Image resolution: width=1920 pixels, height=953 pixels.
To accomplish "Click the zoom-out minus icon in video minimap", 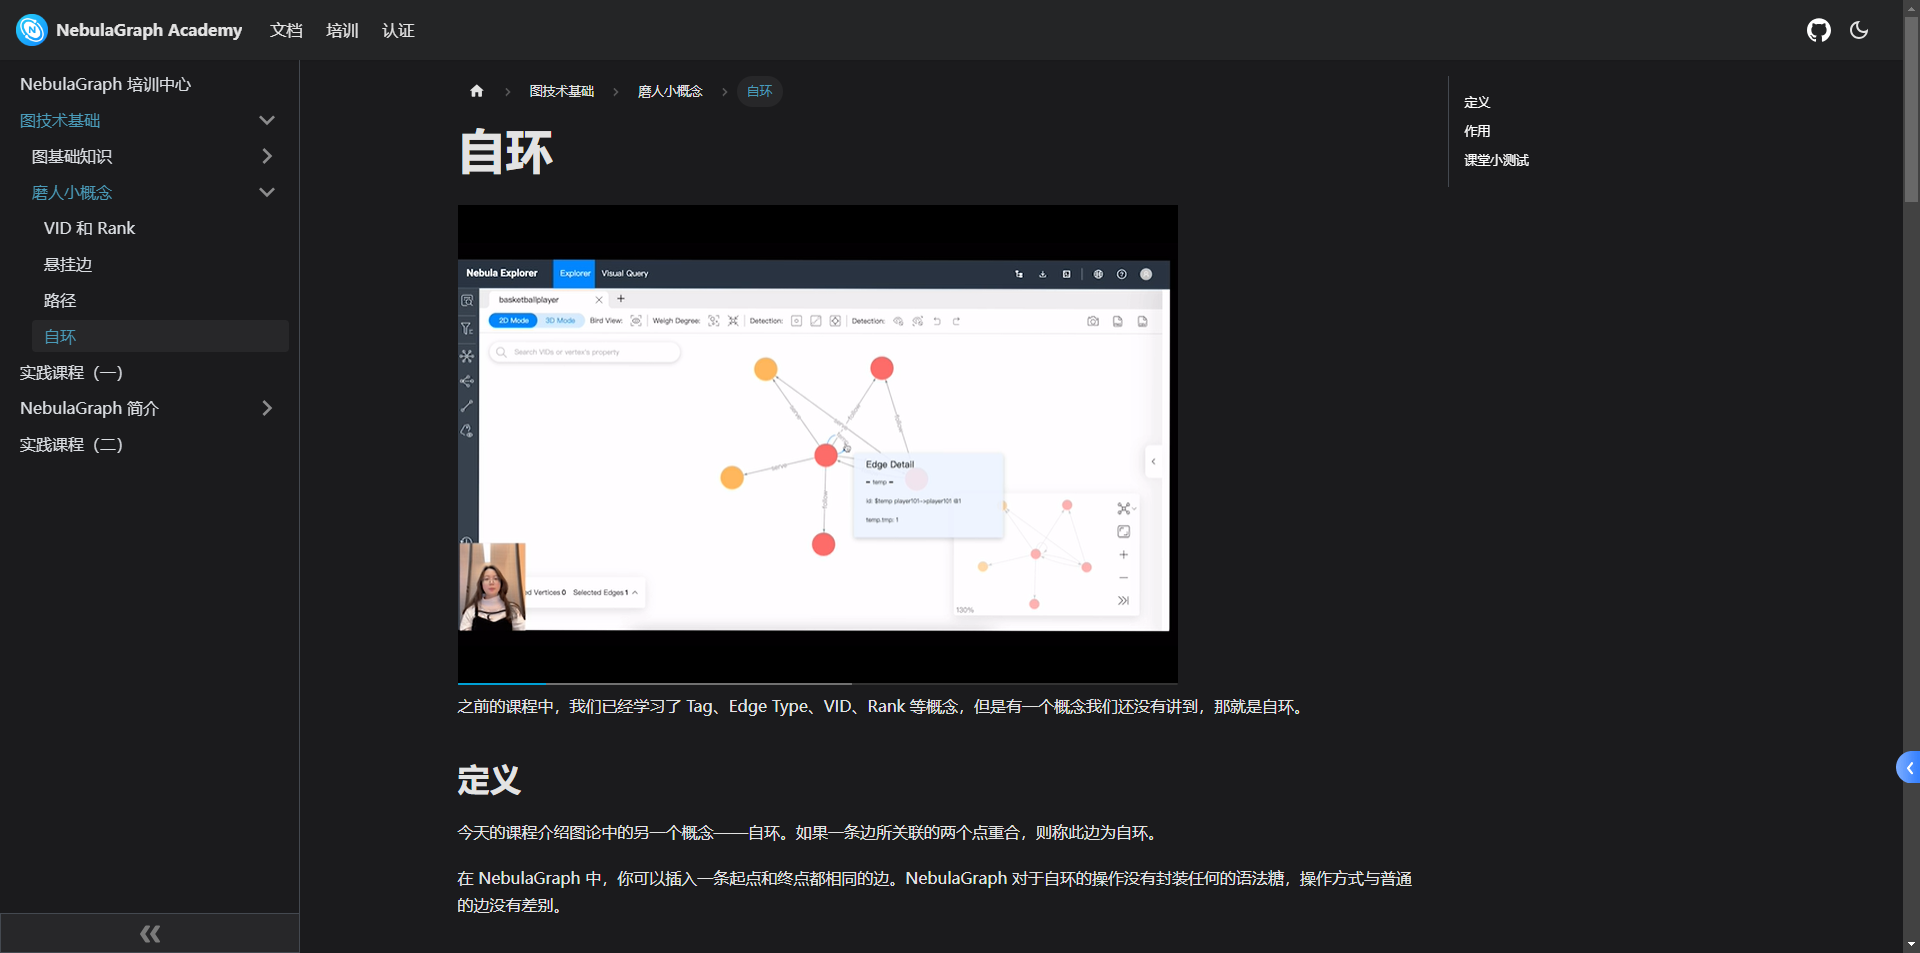I will (x=1124, y=578).
